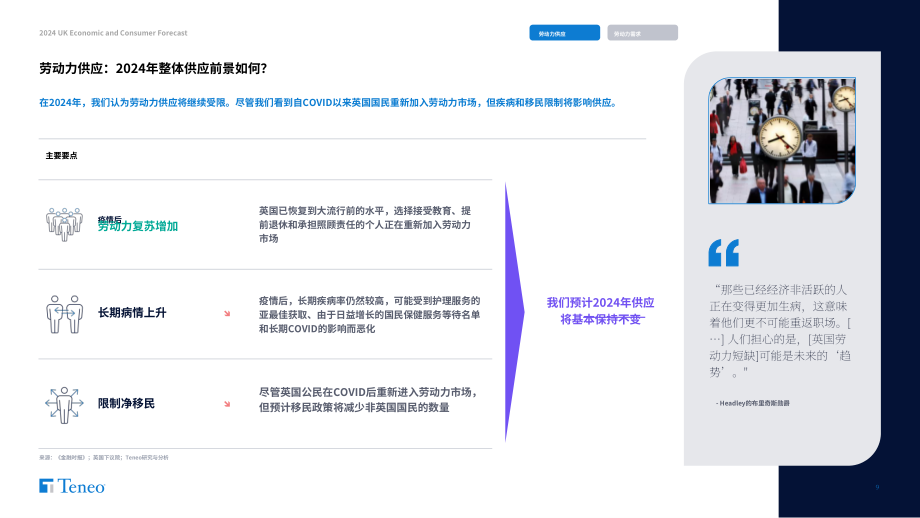Click the purple arrow-shaped divider

514,312
